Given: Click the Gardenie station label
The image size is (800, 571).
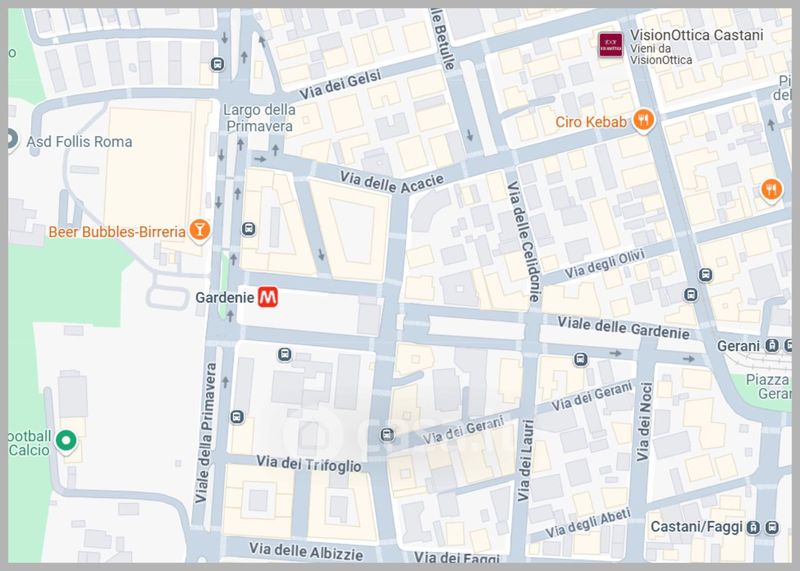Looking at the screenshot, I should [x=225, y=297].
